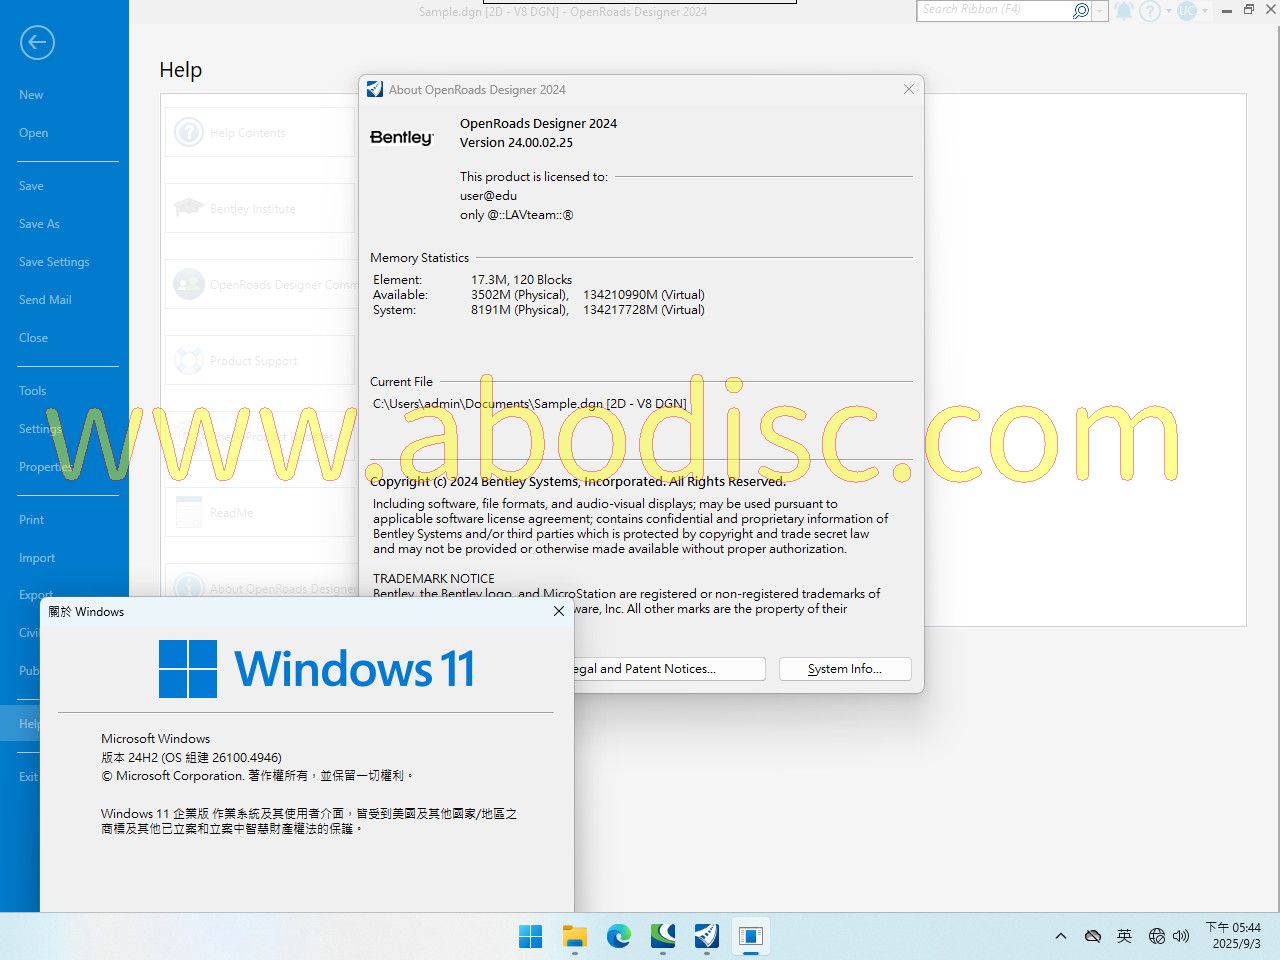
Task: Click the Search Ribbon magnifier icon
Action: [1081, 10]
